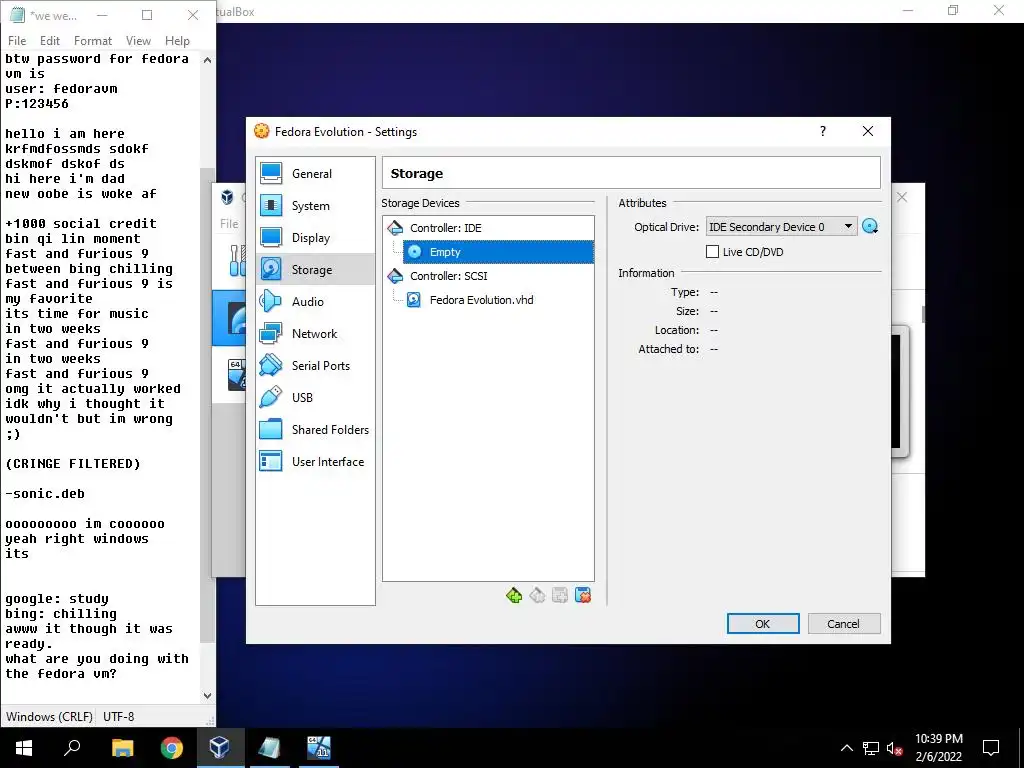The image size is (1024, 768).
Task: Click Notepad scrollbar up arrow
Action: (x=207, y=60)
